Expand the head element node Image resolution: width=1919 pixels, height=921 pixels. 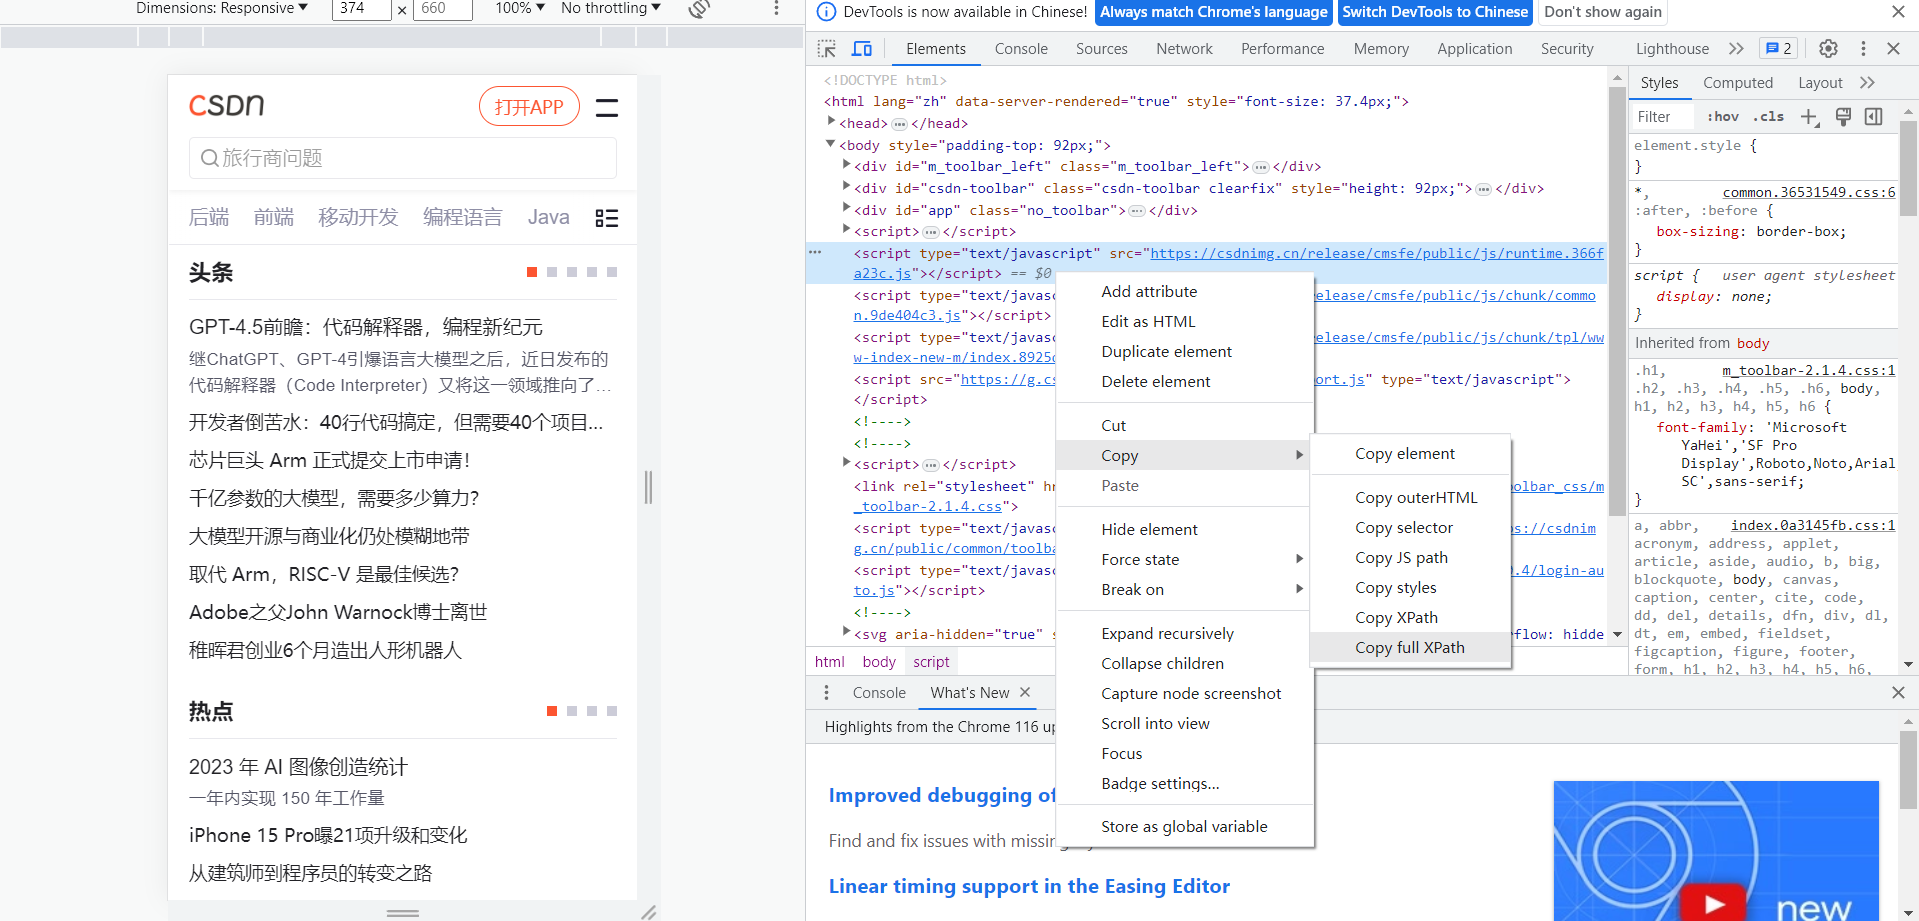pyautogui.click(x=831, y=122)
